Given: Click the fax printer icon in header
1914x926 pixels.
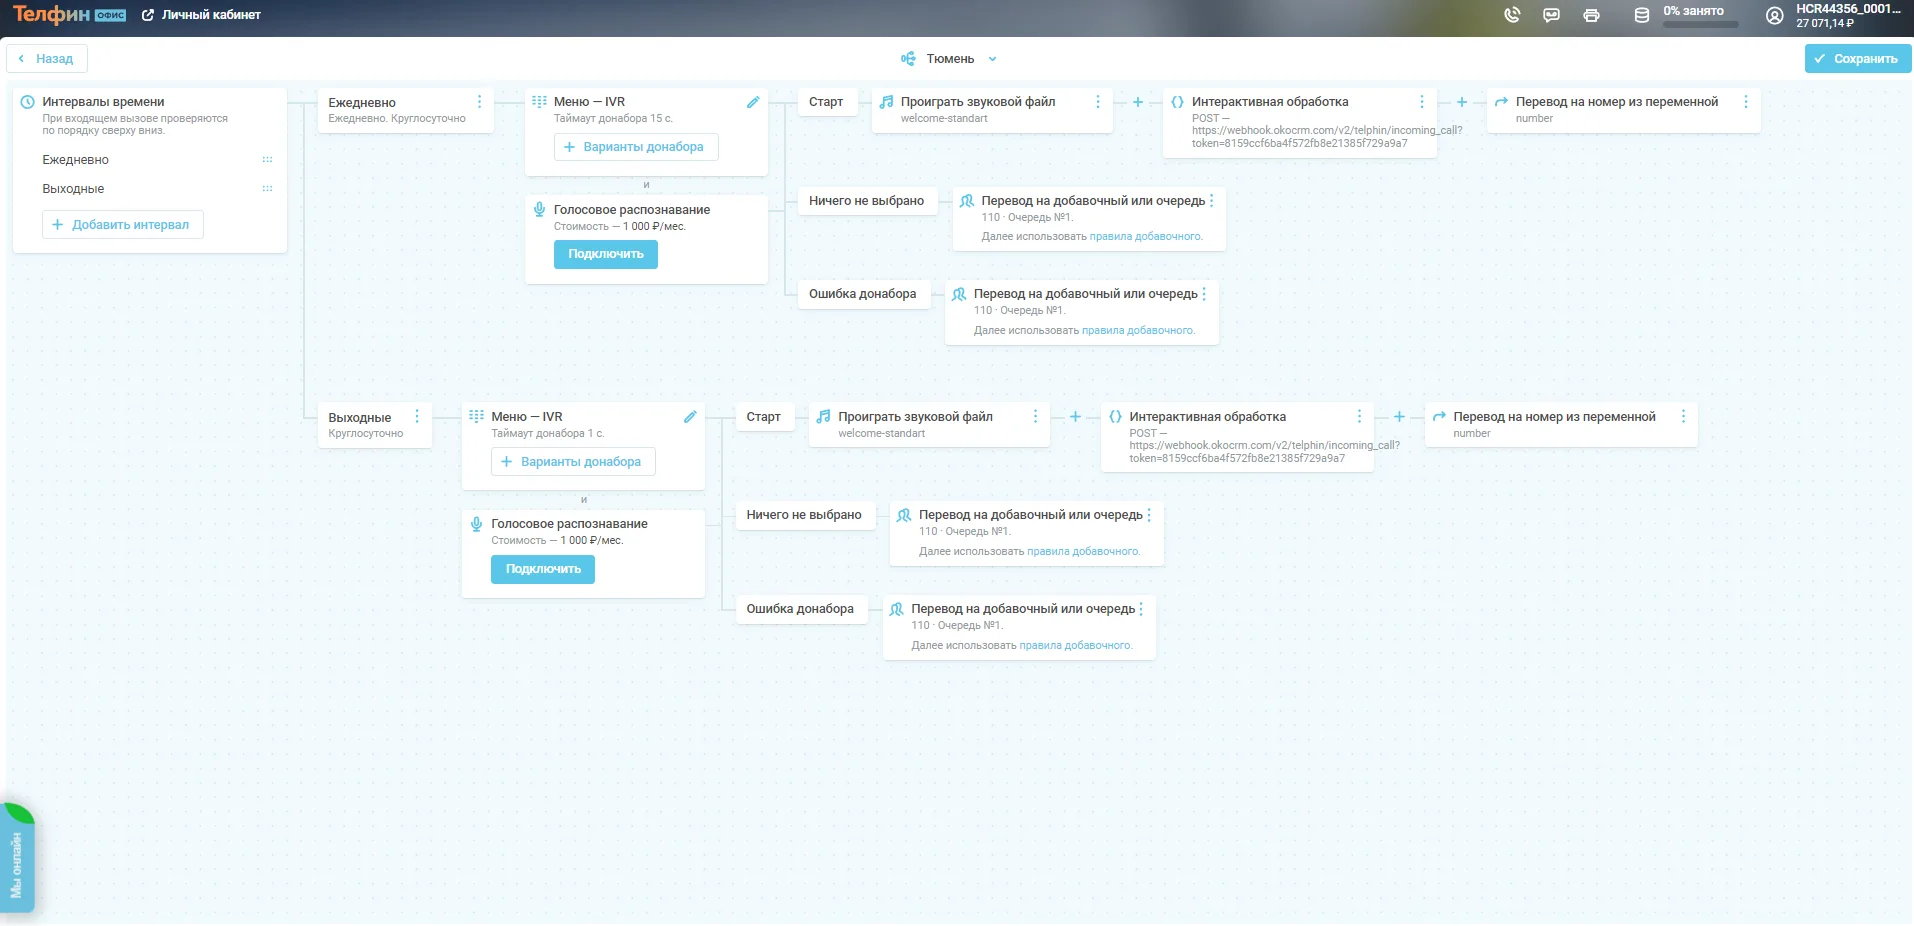Looking at the screenshot, I should pos(1591,15).
